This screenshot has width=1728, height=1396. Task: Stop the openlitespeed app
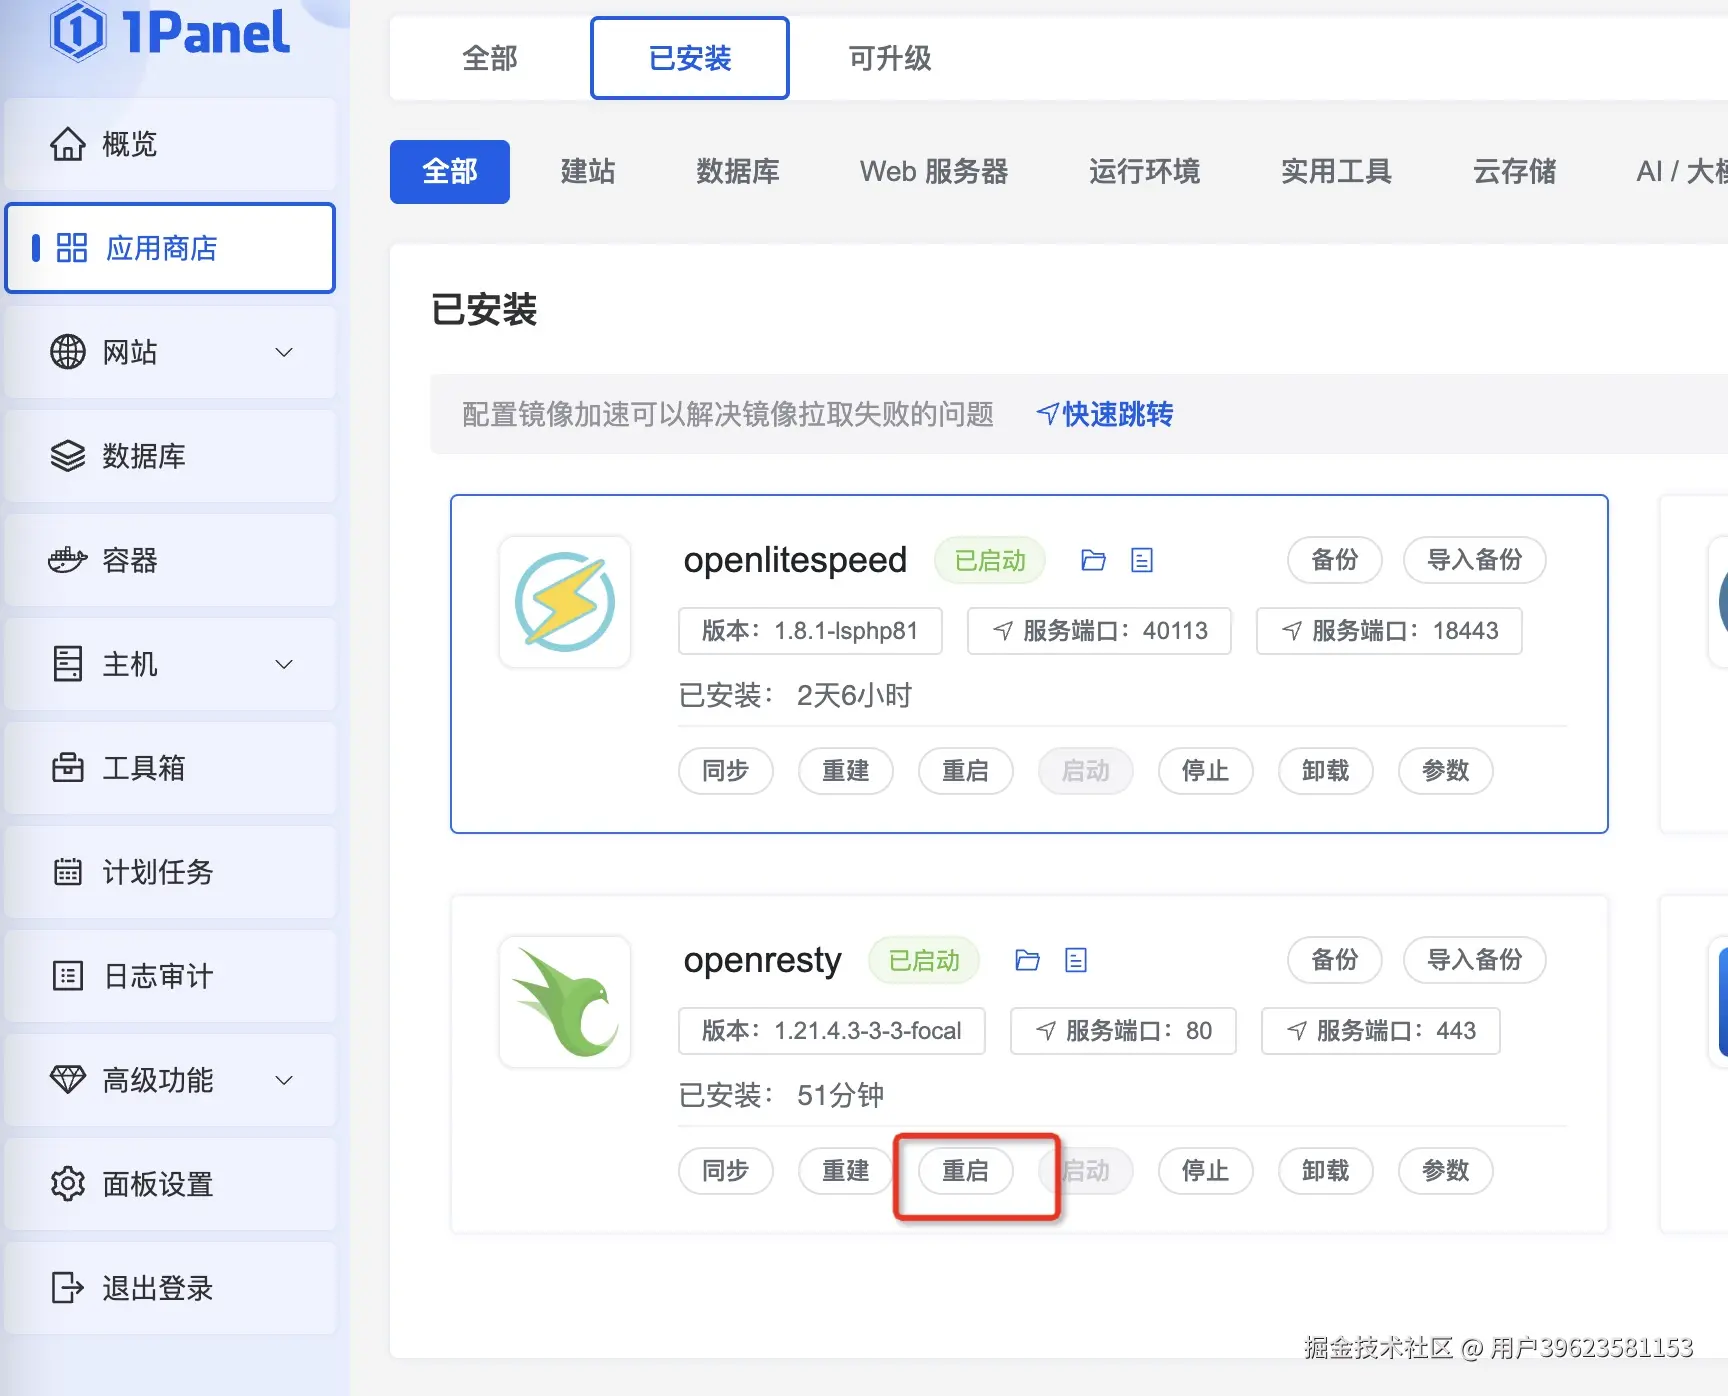[x=1205, y=771]
